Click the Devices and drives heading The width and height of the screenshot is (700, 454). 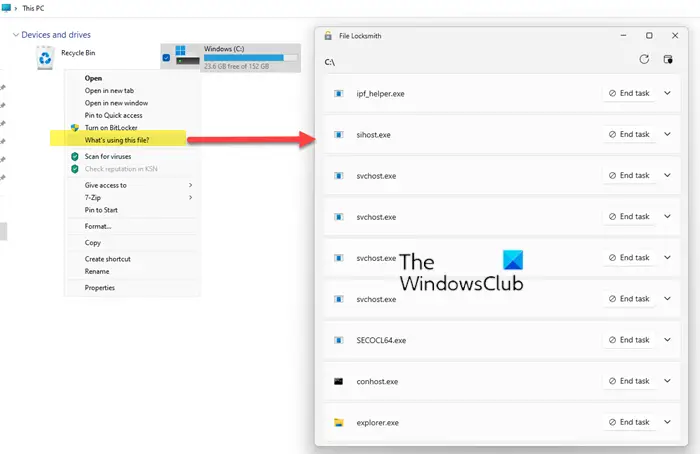coord(56,35)
